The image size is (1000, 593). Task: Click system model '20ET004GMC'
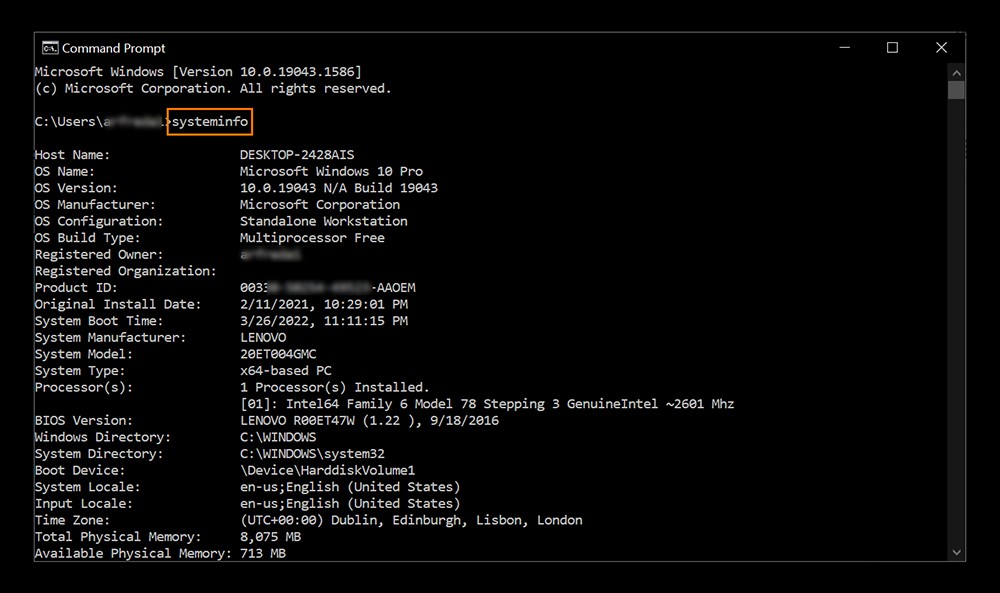(x=278, y=354)
